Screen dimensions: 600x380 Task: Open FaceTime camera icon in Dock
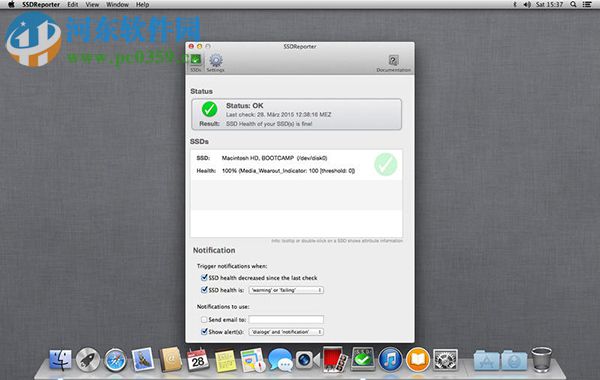(308, 360)
